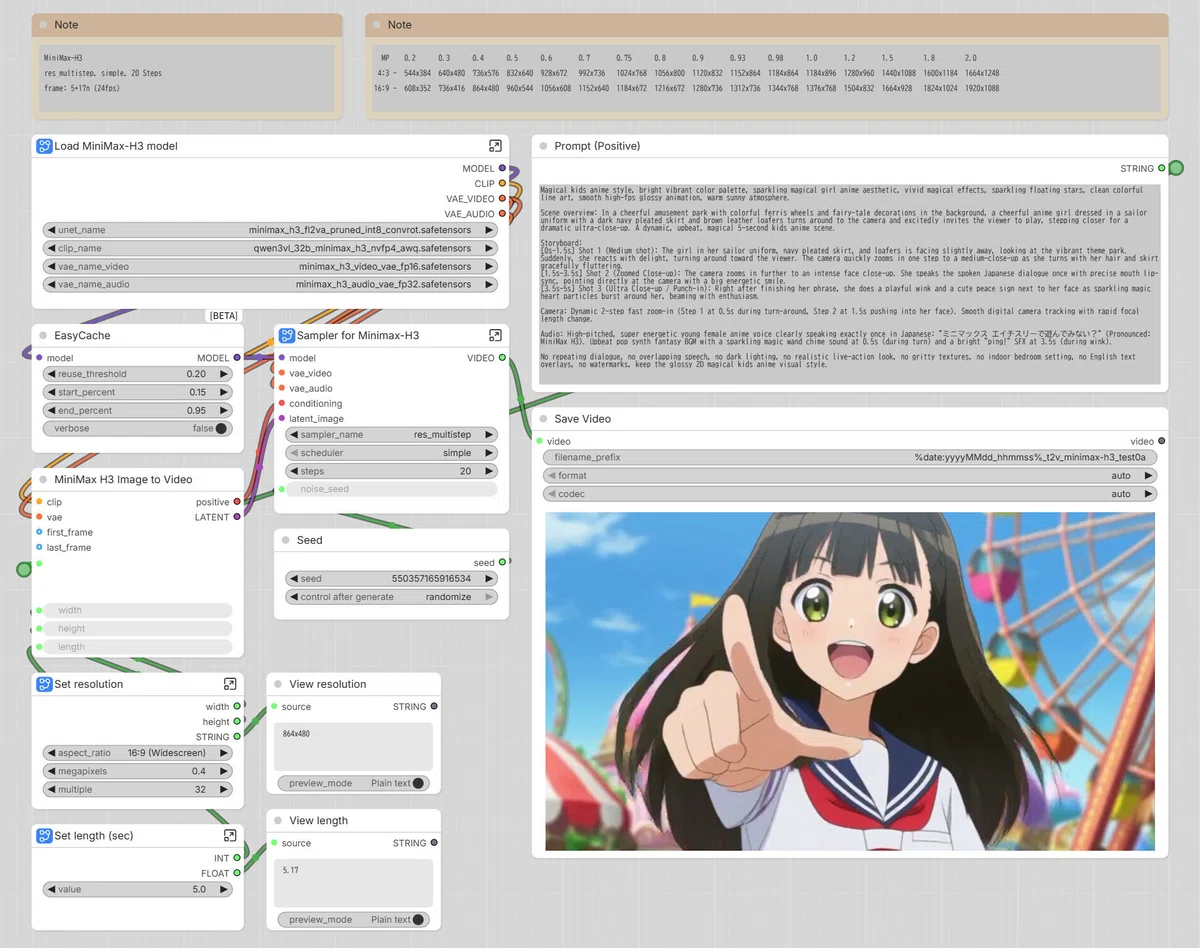Click the LATENT output slot on Image to Video
This screenshot has width=1200, height=948.
pyautogui.click(x=237, y=517)
